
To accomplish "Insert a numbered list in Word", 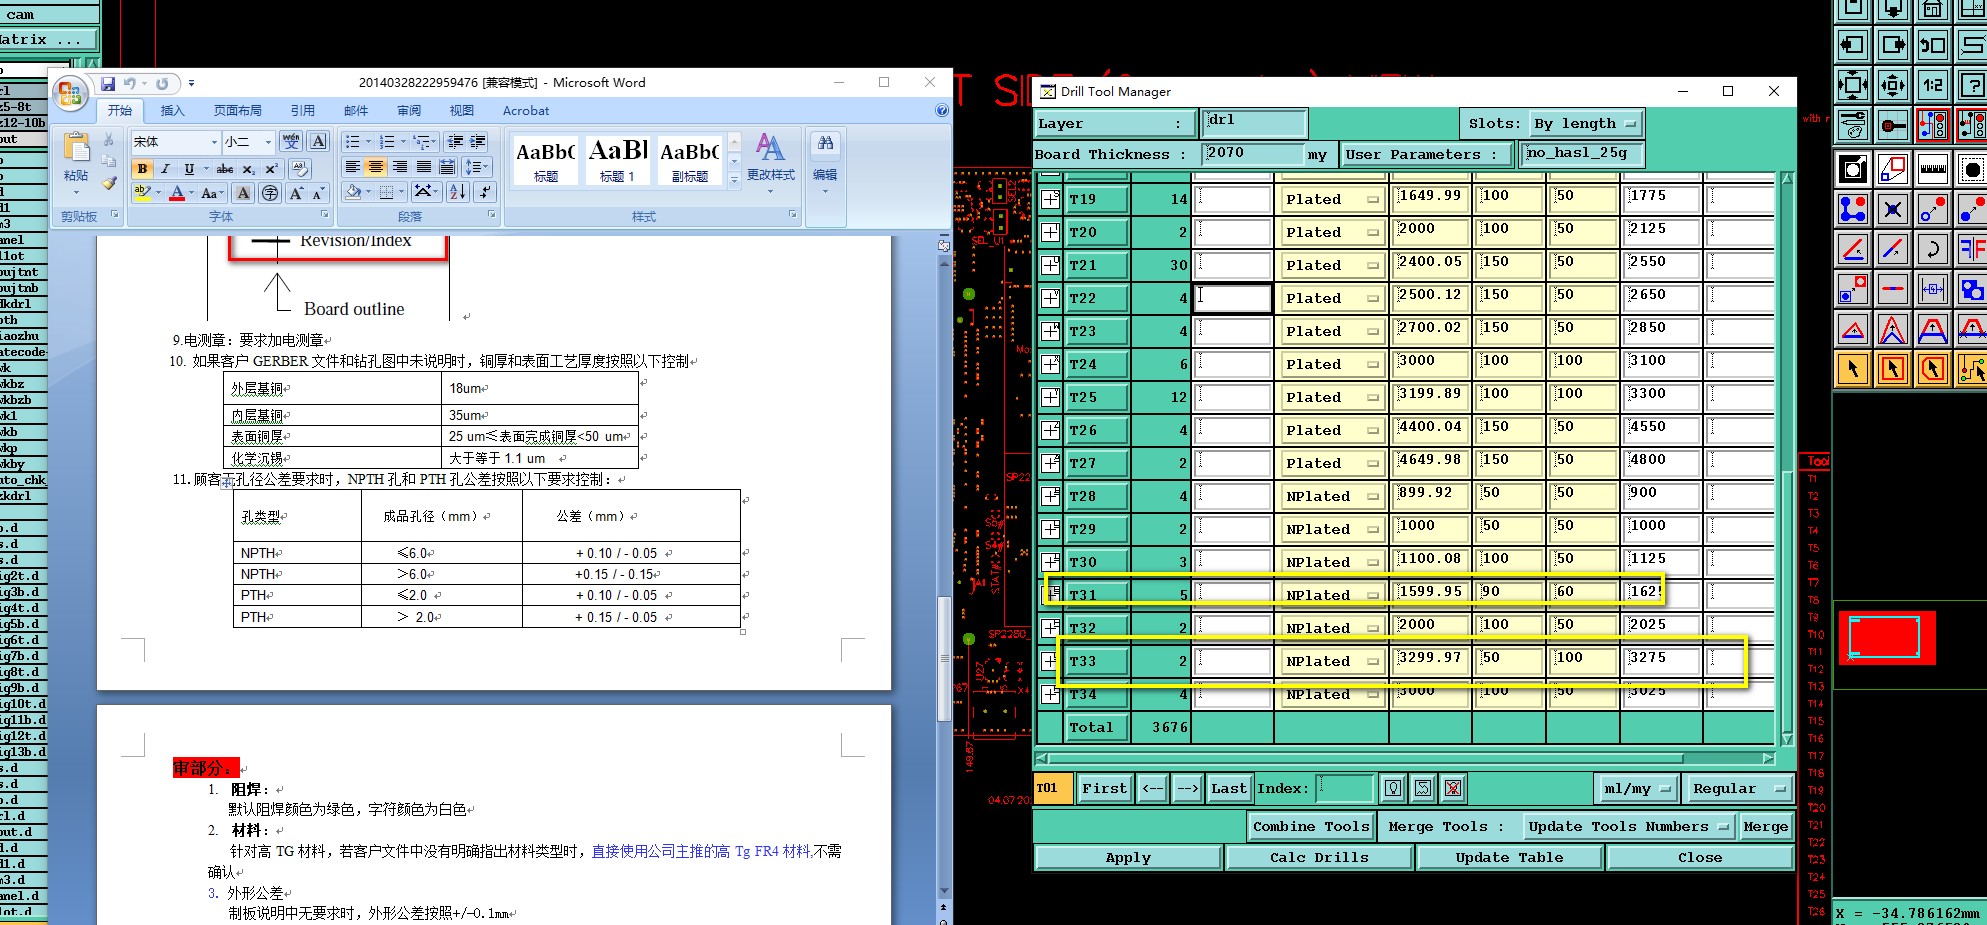I will pos(387,142).
